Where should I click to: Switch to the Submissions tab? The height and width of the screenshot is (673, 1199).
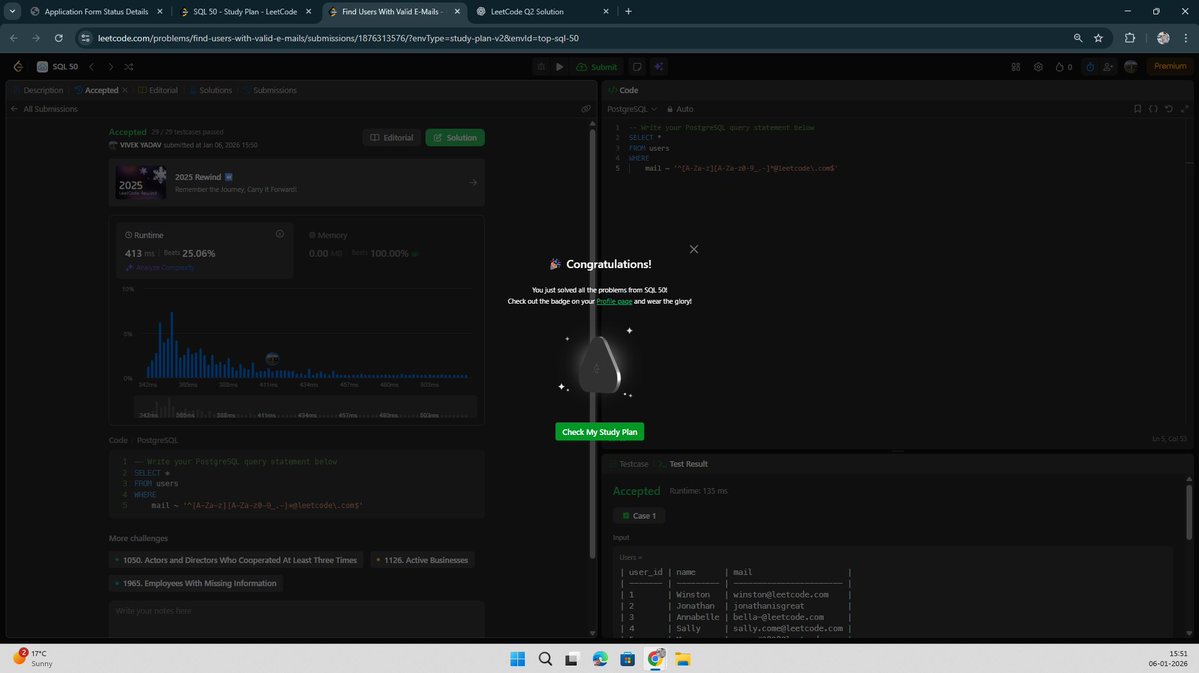point(270,90)
